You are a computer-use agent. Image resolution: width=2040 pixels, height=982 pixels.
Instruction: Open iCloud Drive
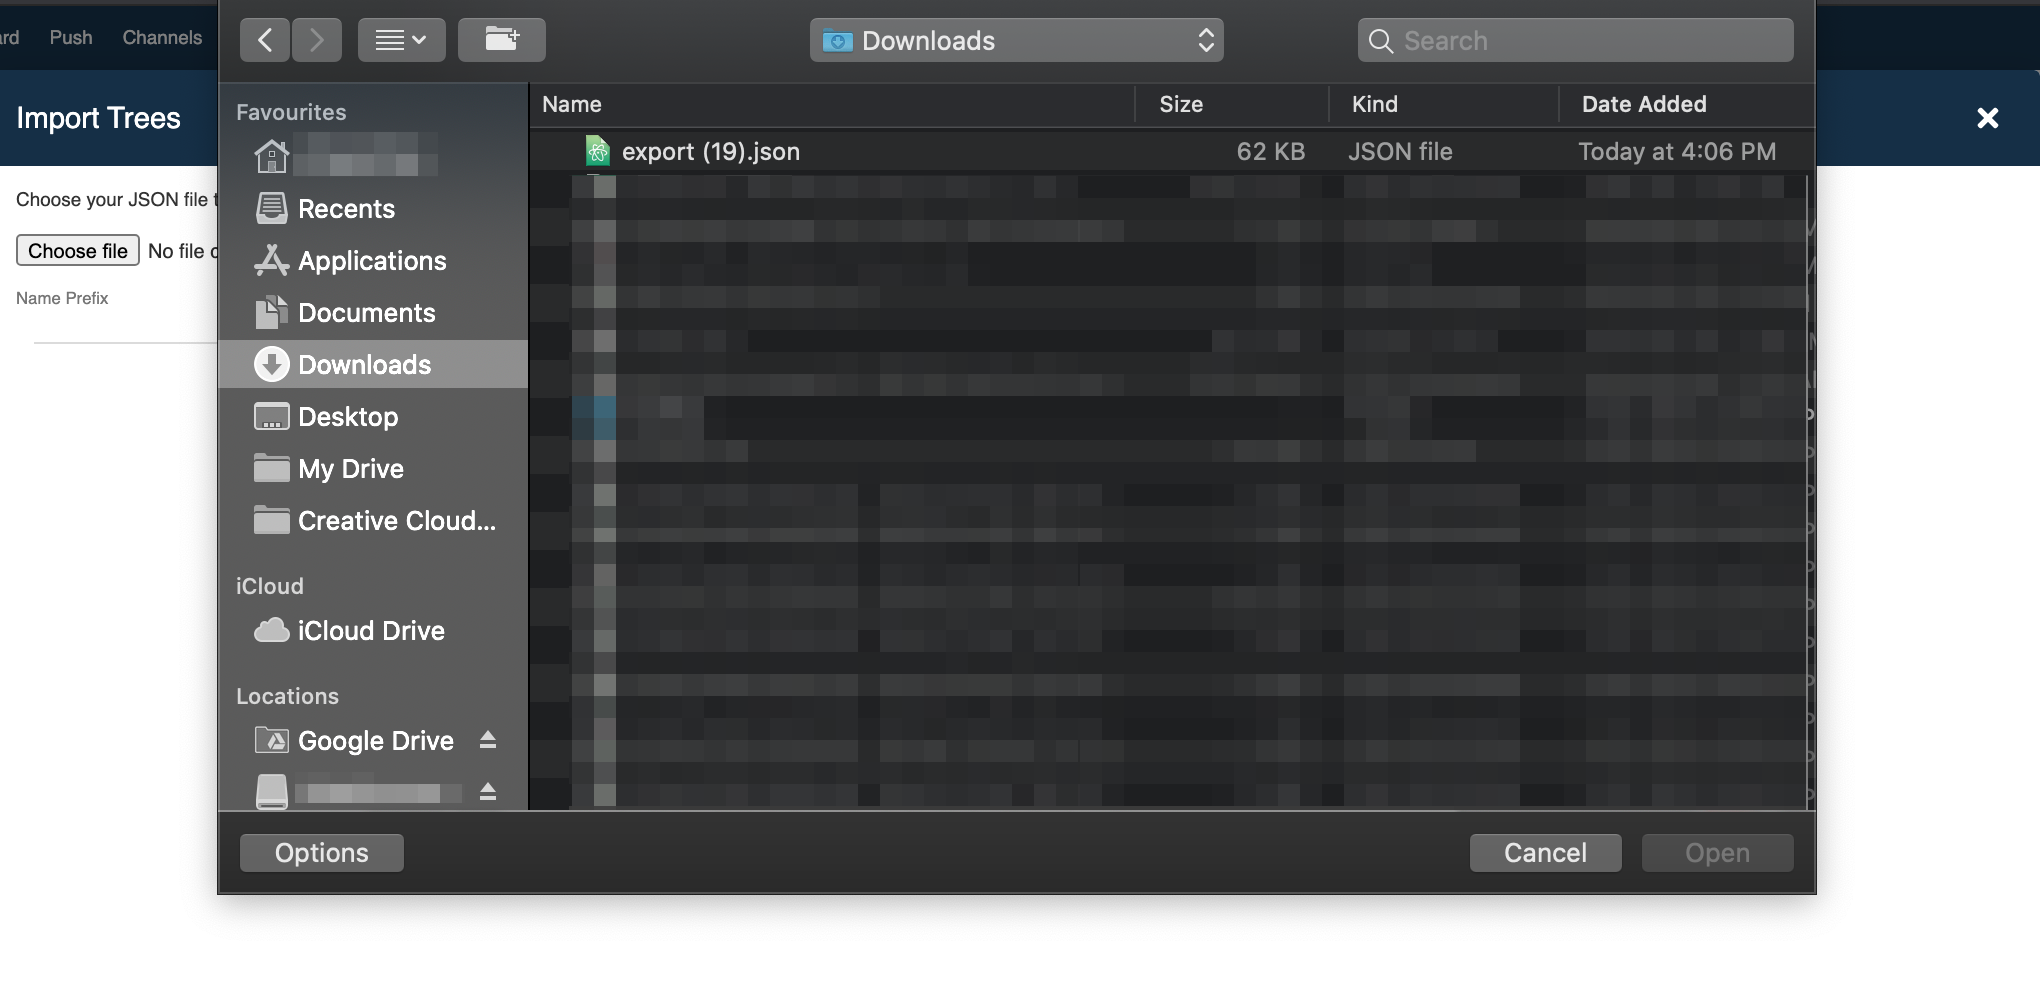point(371,630)
